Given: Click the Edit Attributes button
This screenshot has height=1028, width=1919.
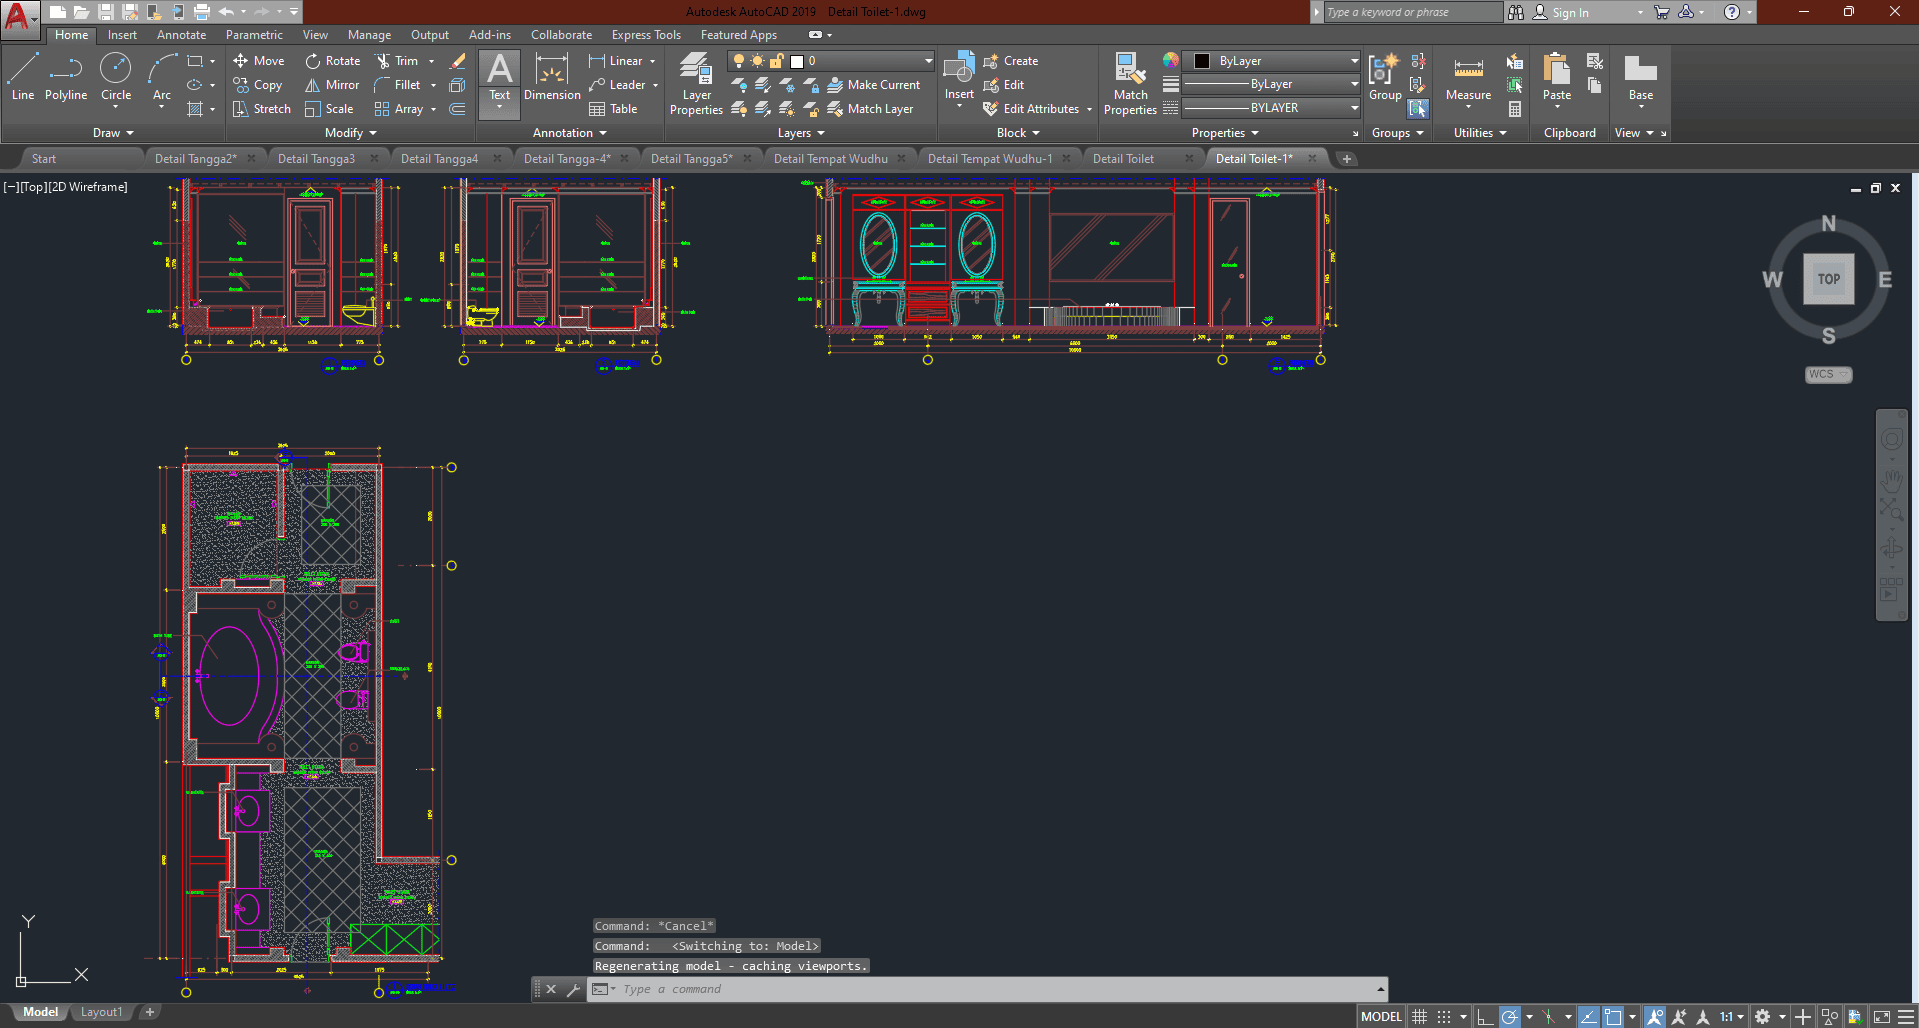Looking at the screenshot, I should tap(1032, 109).
